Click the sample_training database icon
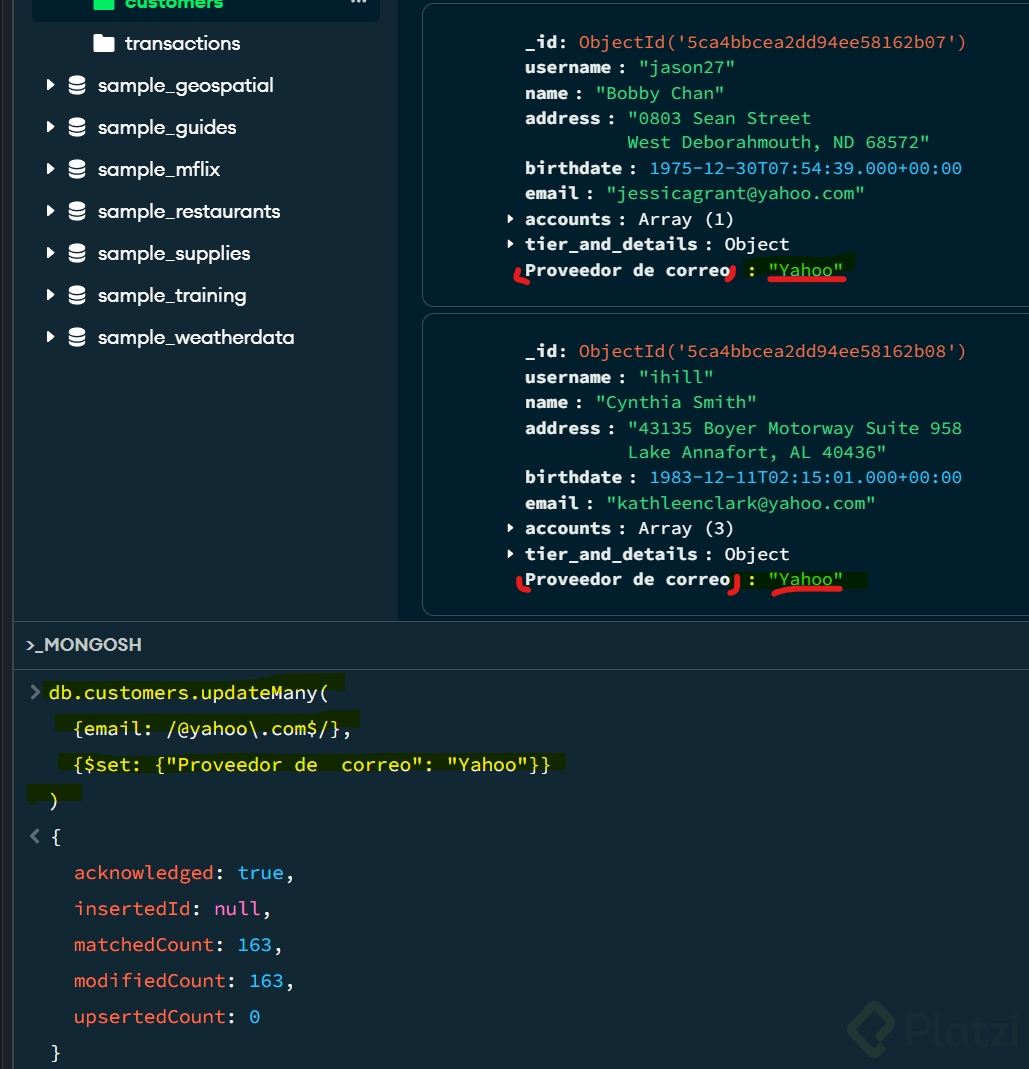This screenshot has height=1069, width=1029. pos(77,296)
